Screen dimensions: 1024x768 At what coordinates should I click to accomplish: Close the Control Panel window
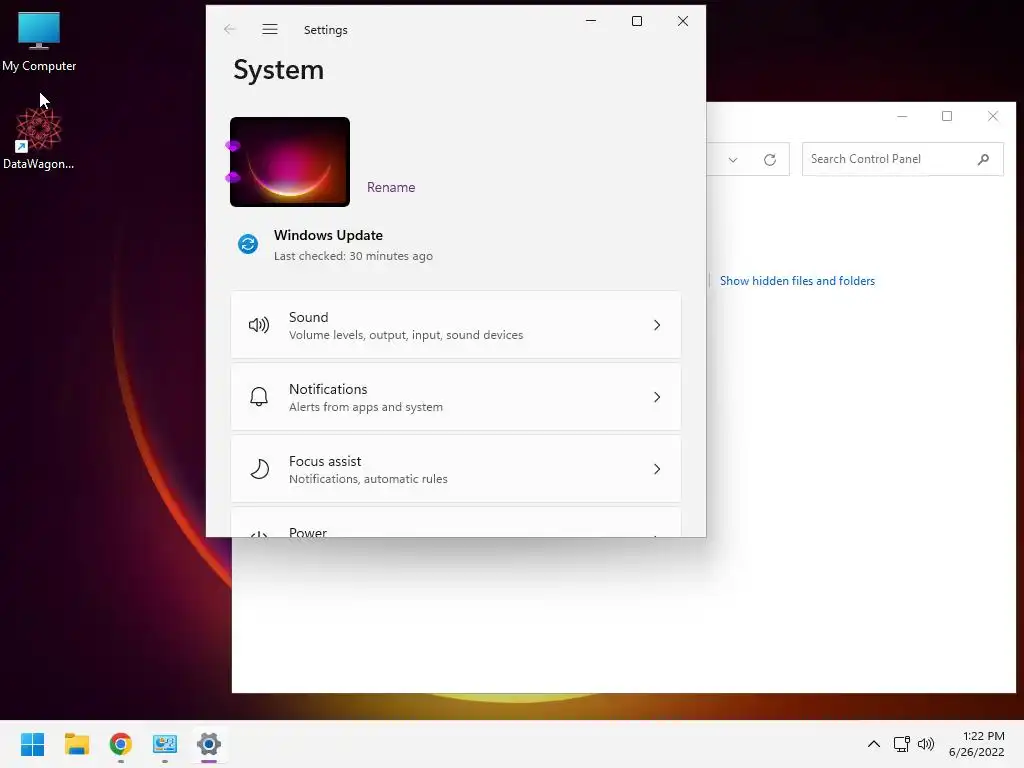click(993, 116)
